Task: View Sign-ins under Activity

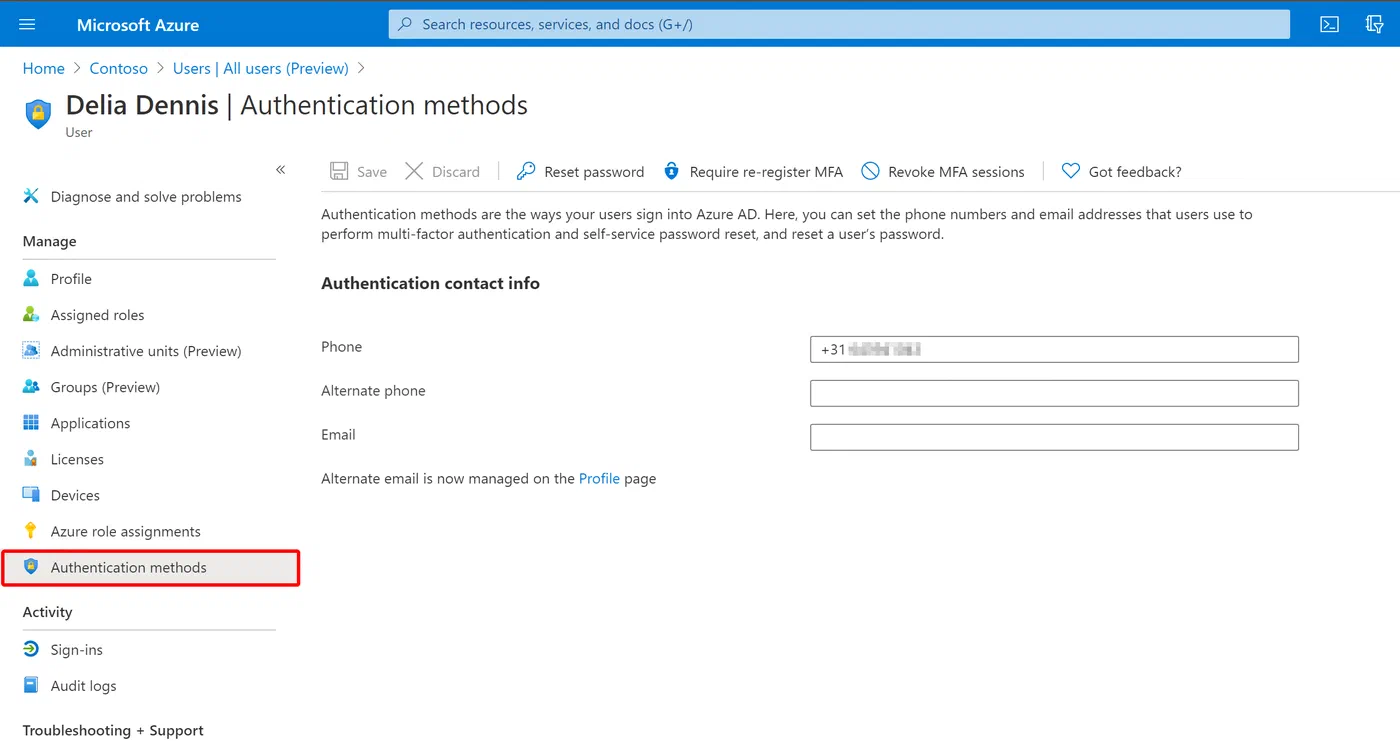Action: 76,650
